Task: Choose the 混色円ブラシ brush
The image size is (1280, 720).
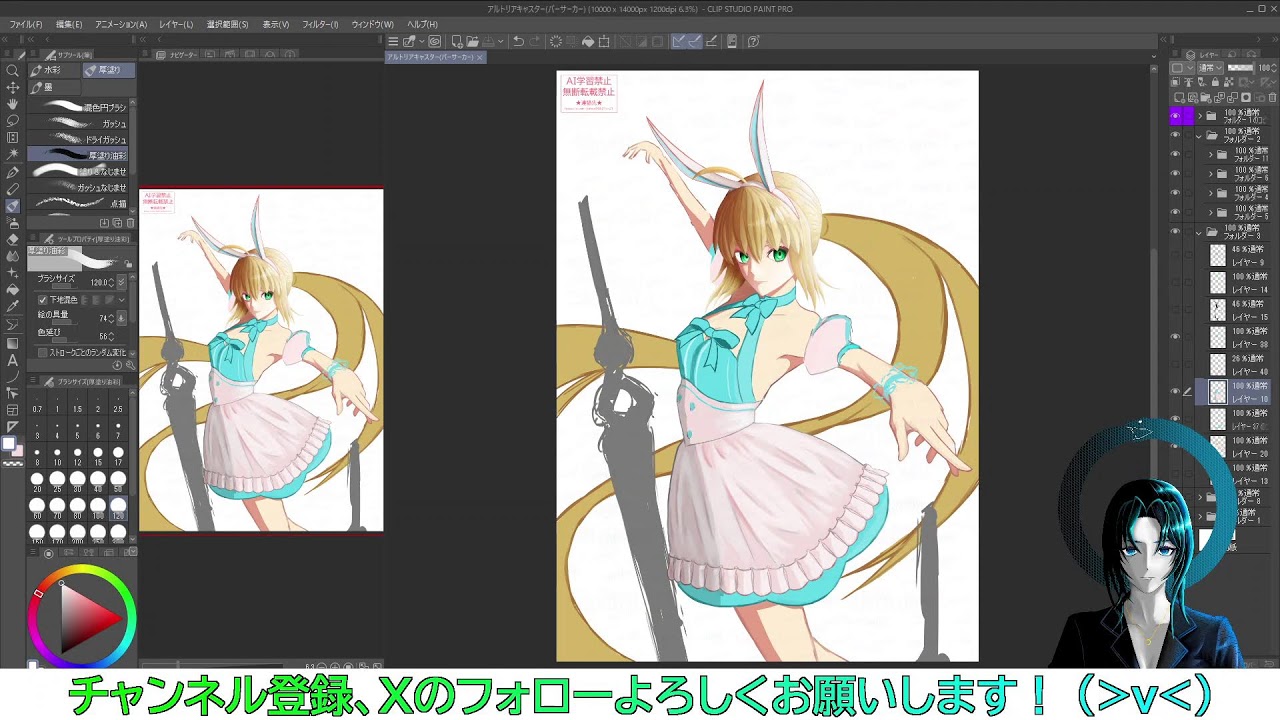Action: [80, 107]
